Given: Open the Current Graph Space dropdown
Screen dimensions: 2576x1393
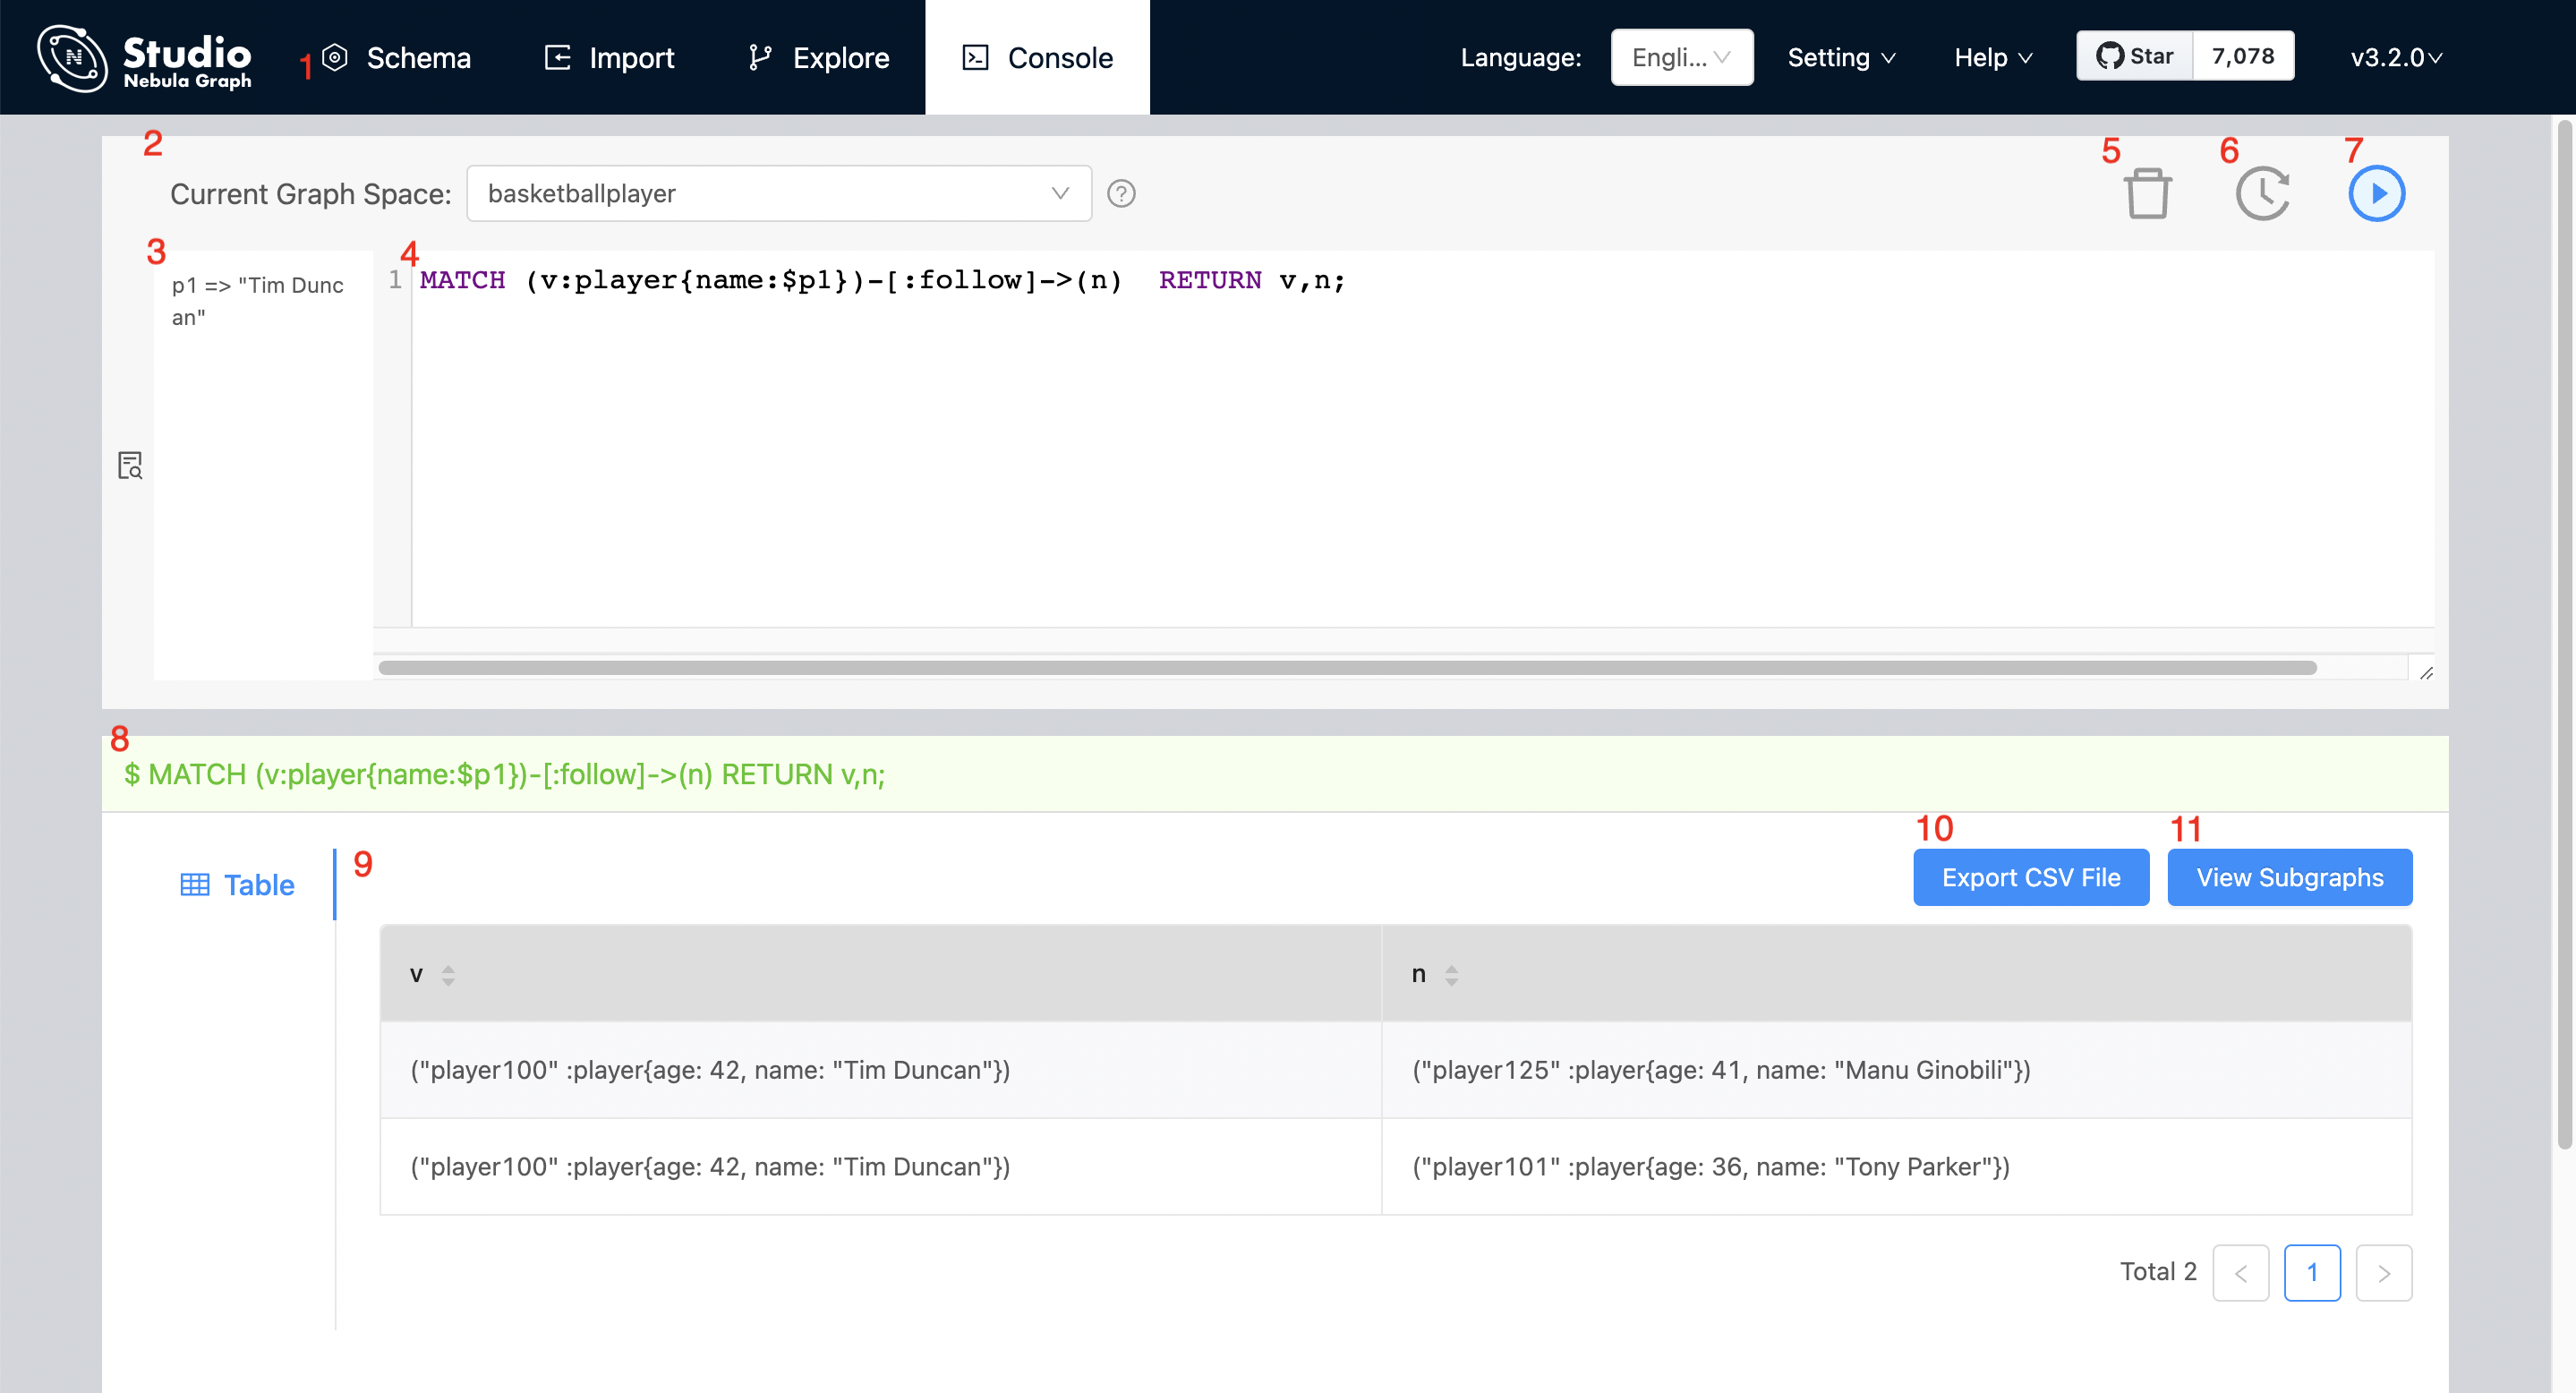Looking at the screenshot, I should click(778, 194).
